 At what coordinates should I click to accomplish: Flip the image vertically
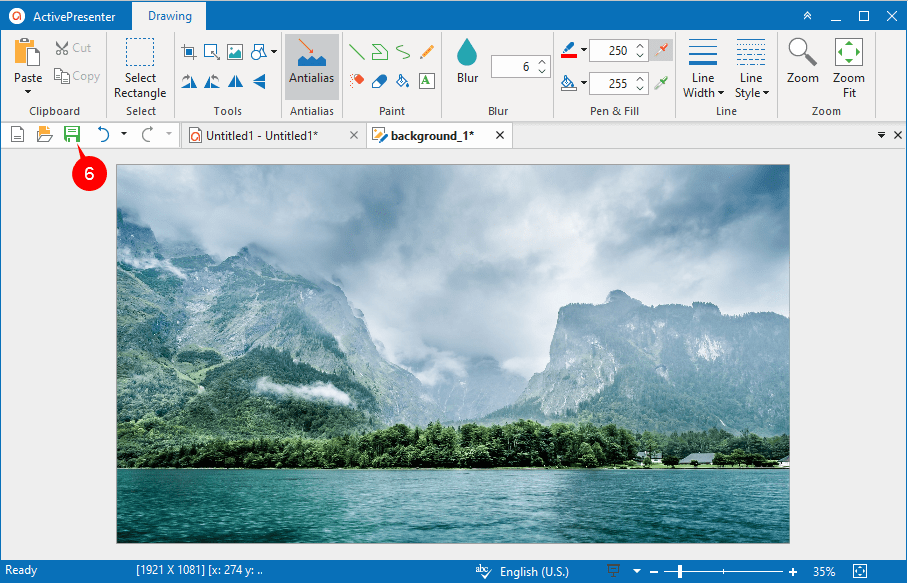[x=258, y=81]
